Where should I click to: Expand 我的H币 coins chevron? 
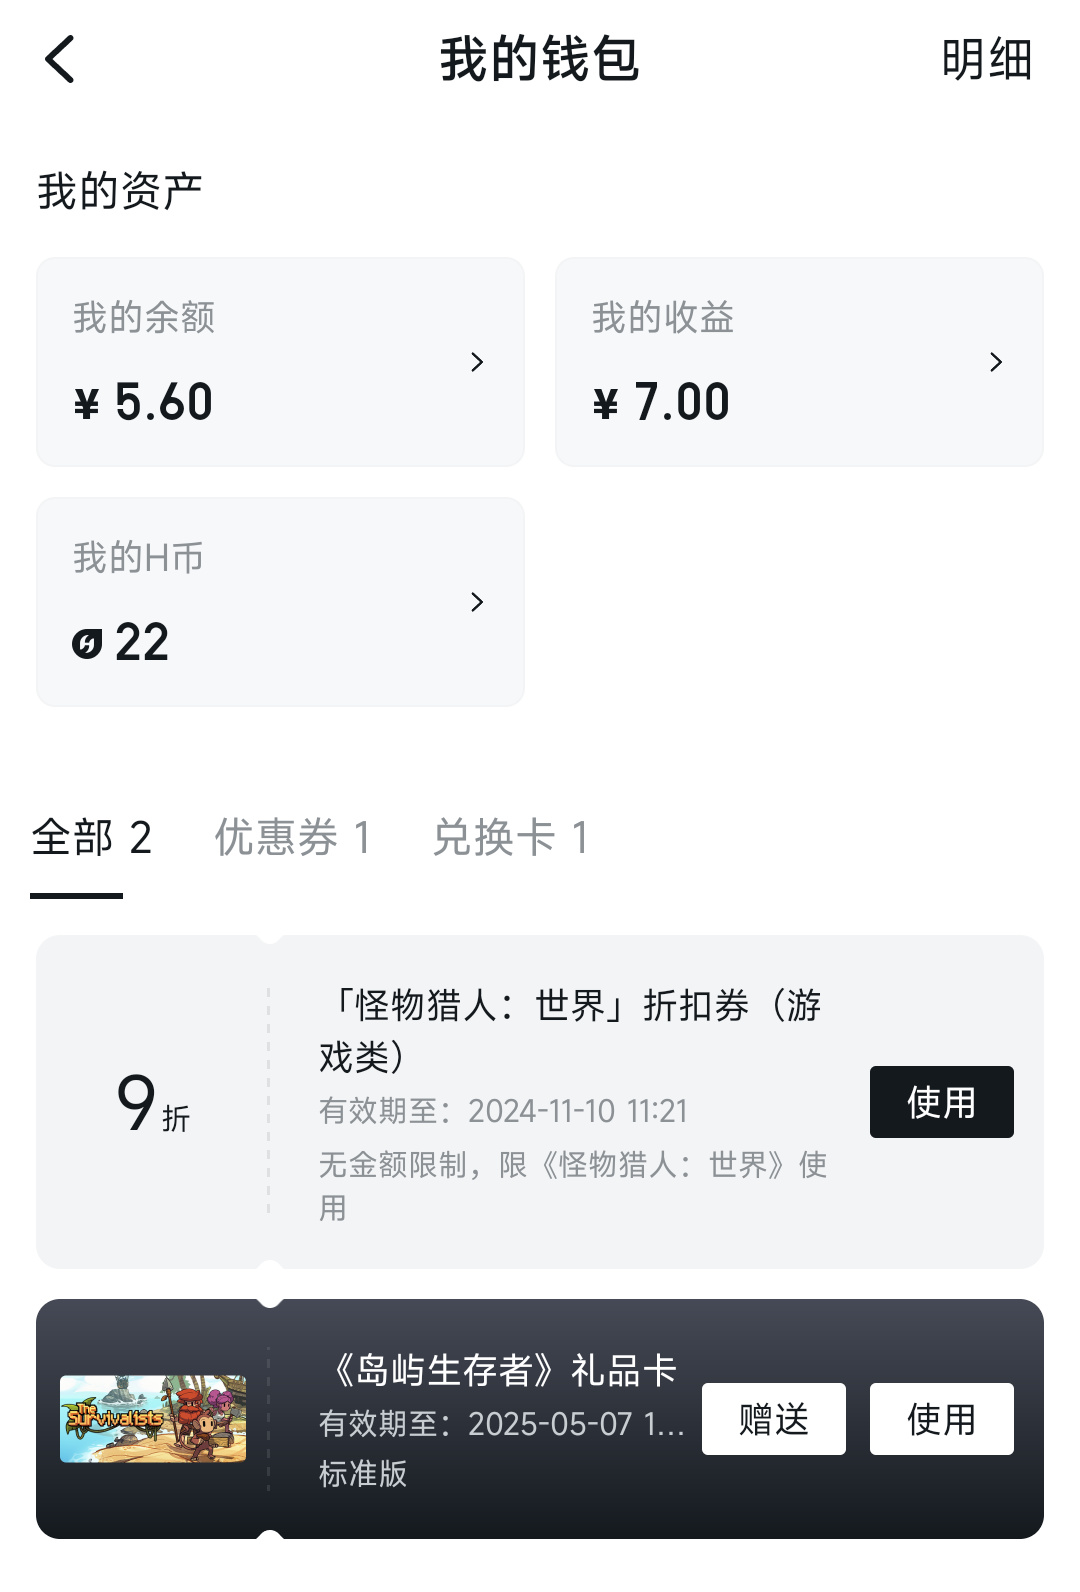point(477,602)
